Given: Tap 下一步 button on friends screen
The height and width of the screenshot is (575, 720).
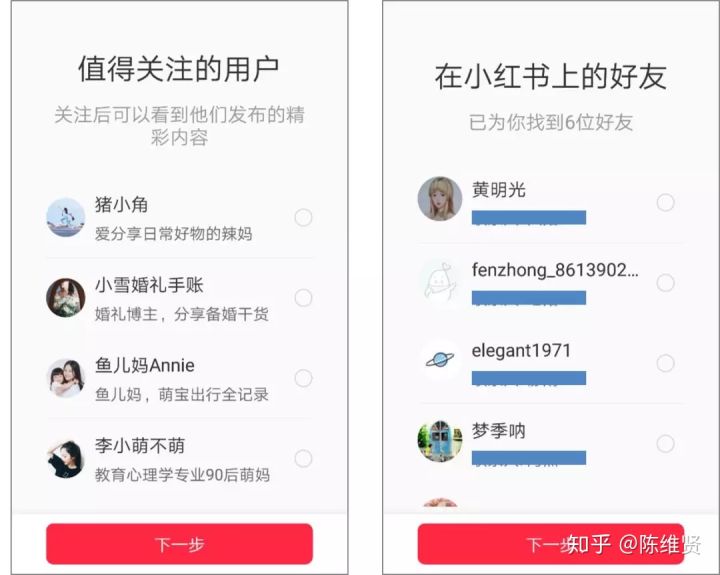Looking at the screenshot, I should 551,544.
